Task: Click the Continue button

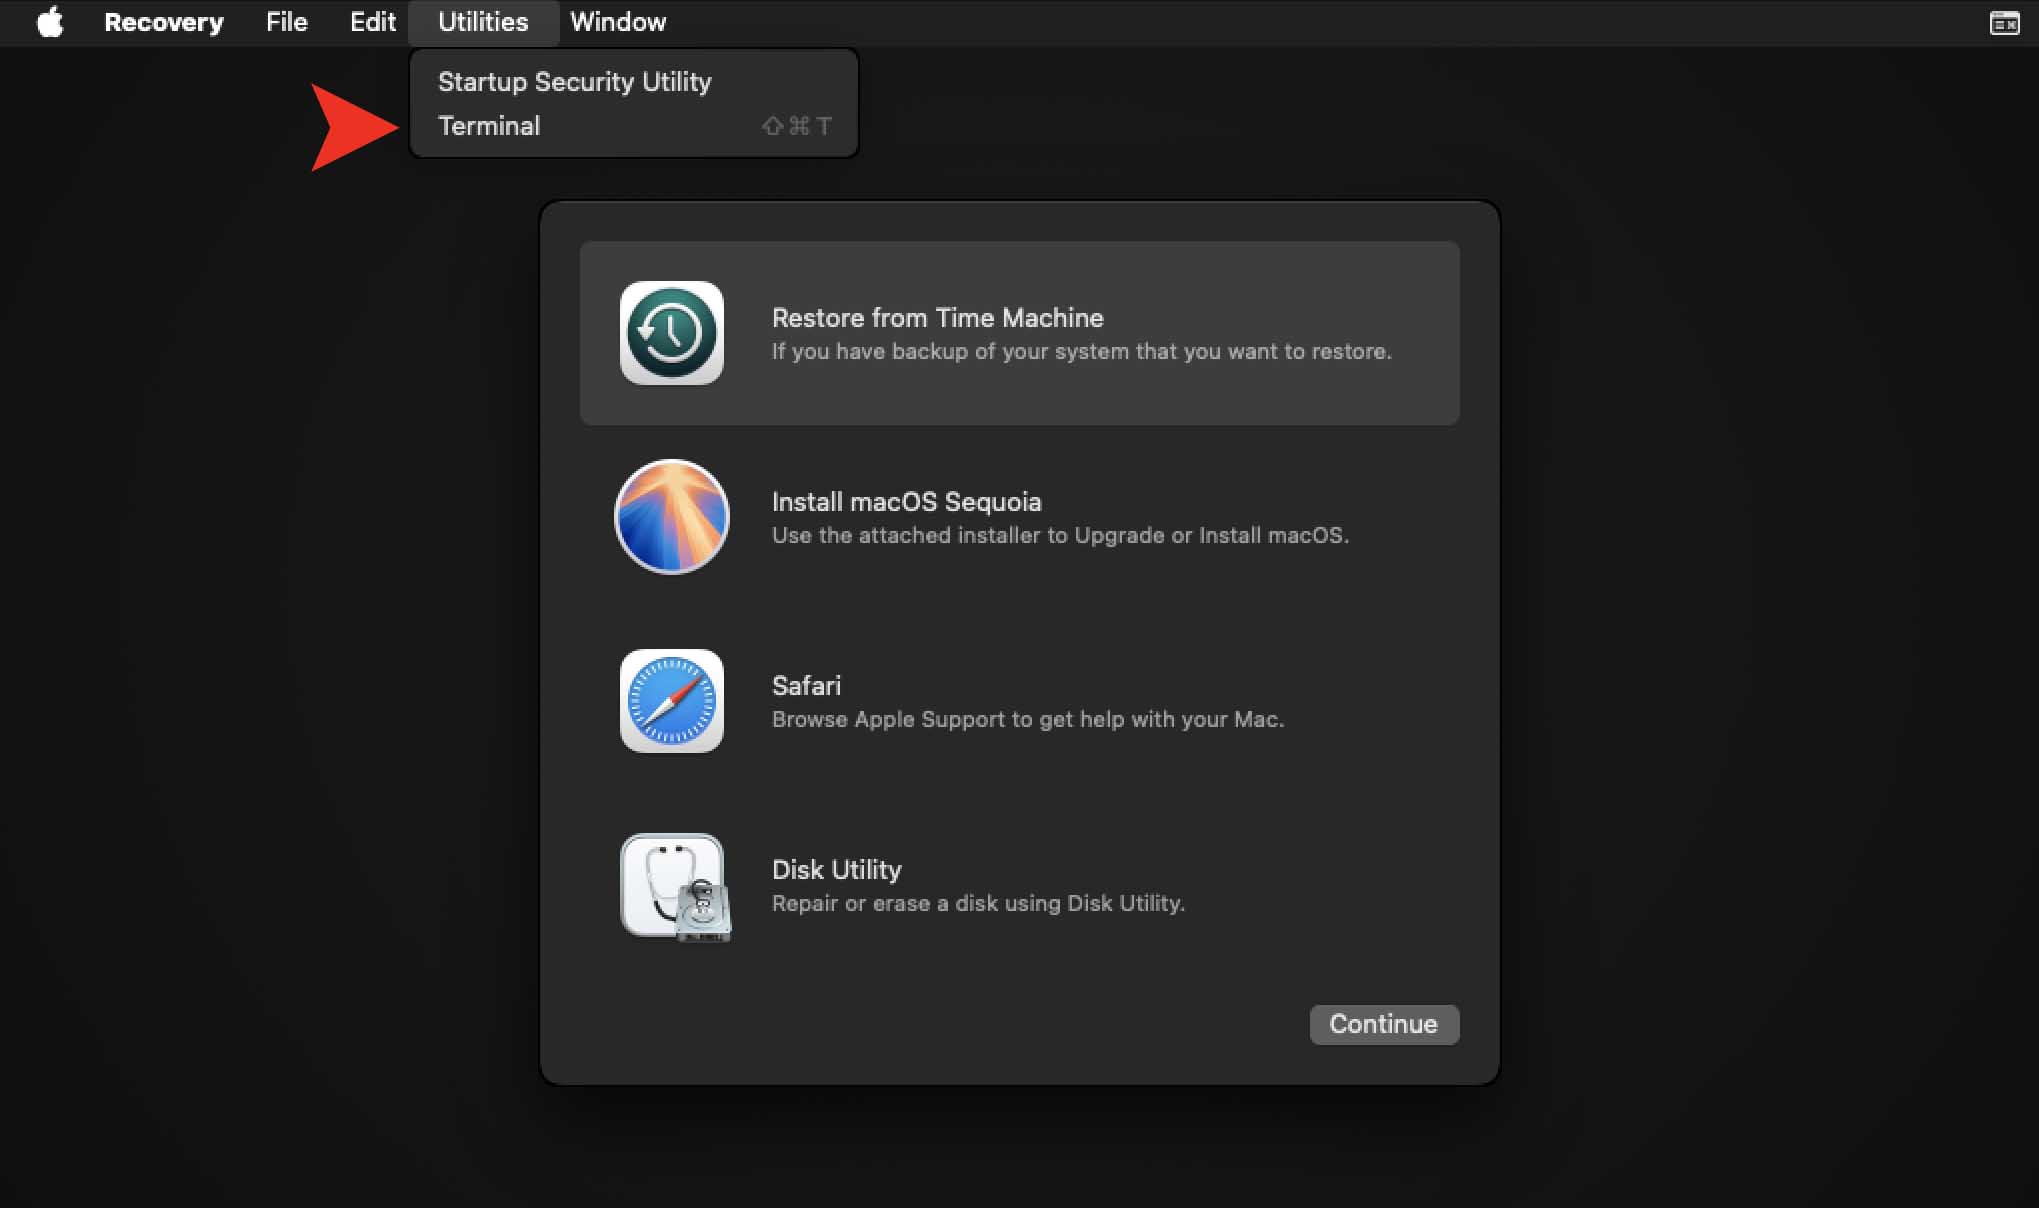Action: pyautogui.click(x=1384, y=1024)
